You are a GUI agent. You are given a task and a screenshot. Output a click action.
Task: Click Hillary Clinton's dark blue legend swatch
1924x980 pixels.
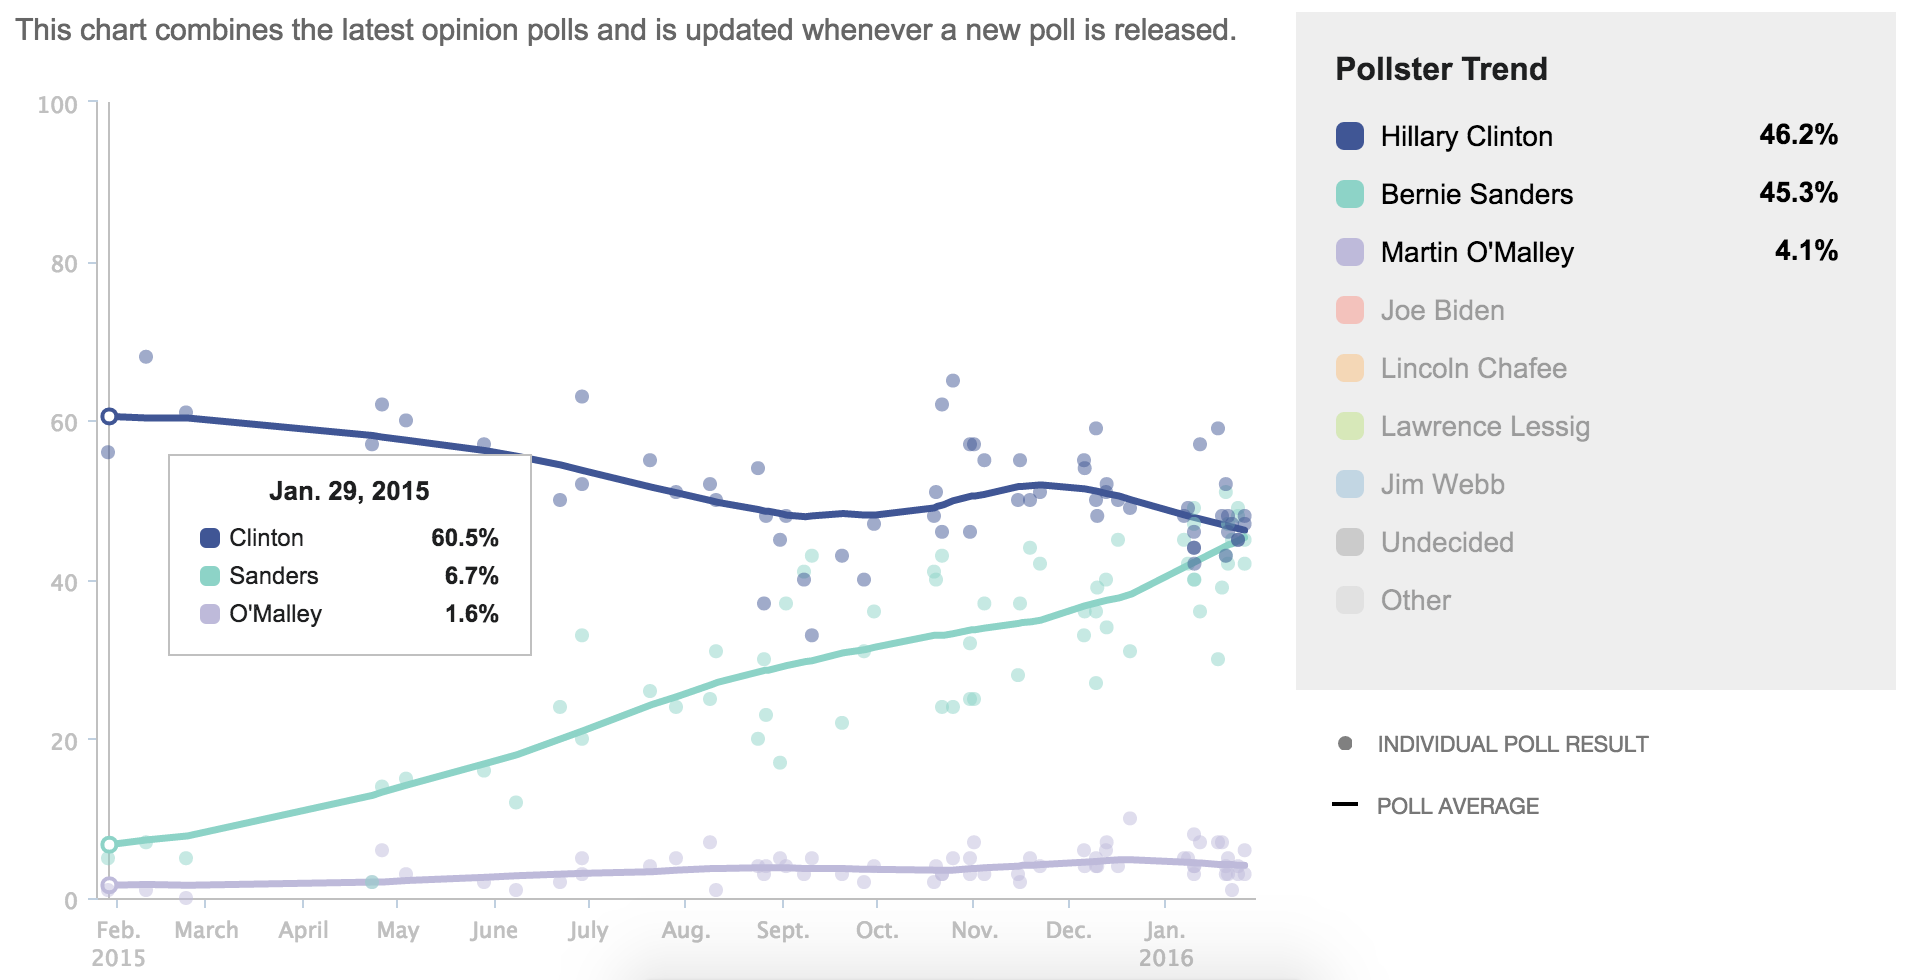[x=1350, y=136]
